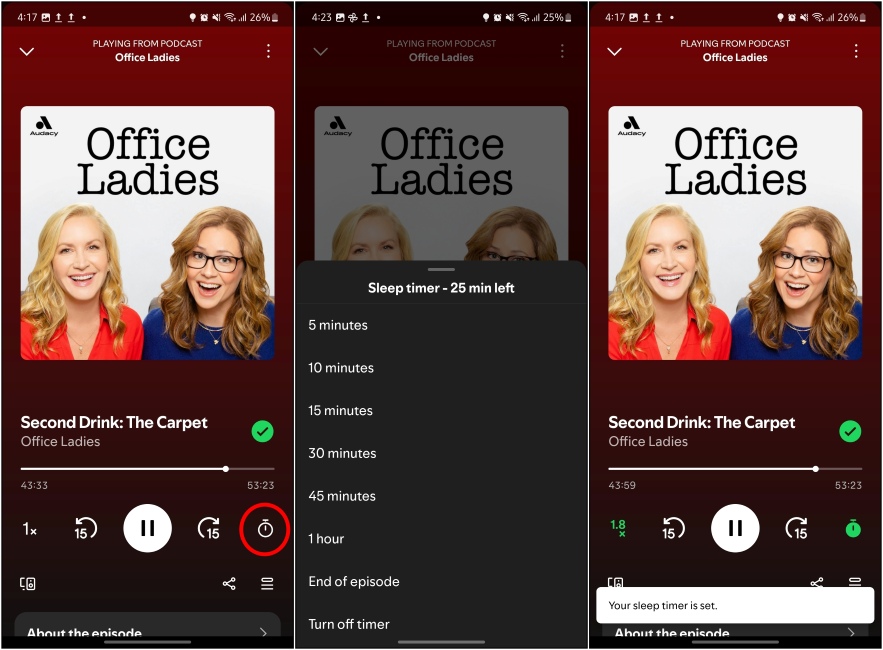Toggle the 1x playback speed control
This screenshot has height=650, width=883.
(x=29, y=528)
